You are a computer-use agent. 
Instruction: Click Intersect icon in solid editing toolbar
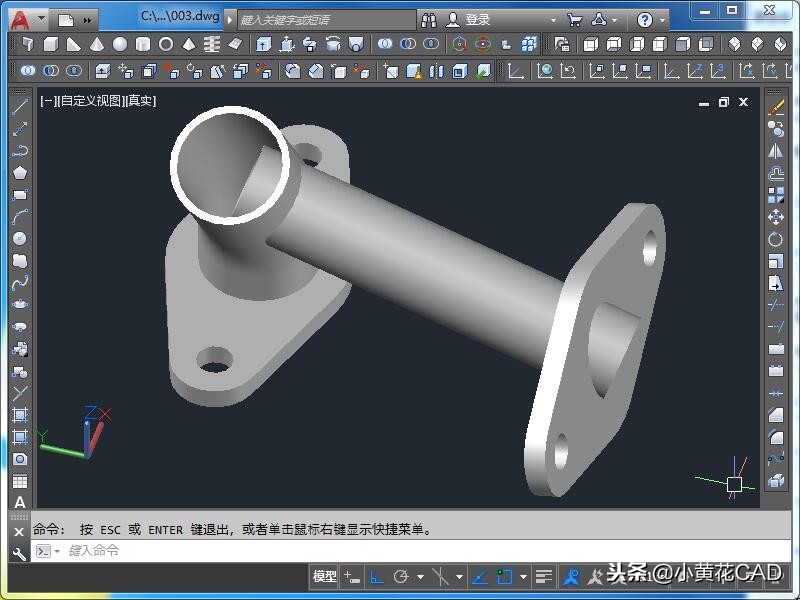74,70
